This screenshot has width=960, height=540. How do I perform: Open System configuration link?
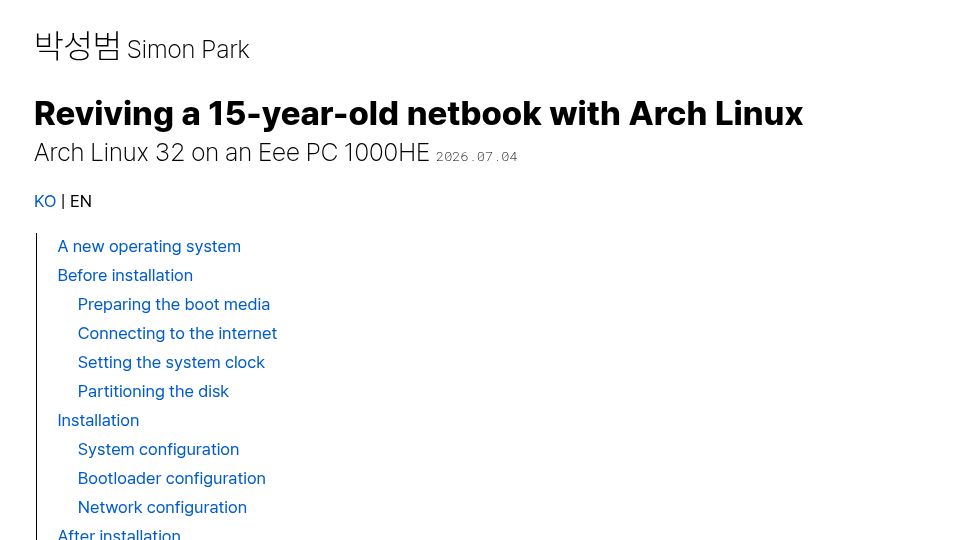pyautogui.click(x=158, y=449)
